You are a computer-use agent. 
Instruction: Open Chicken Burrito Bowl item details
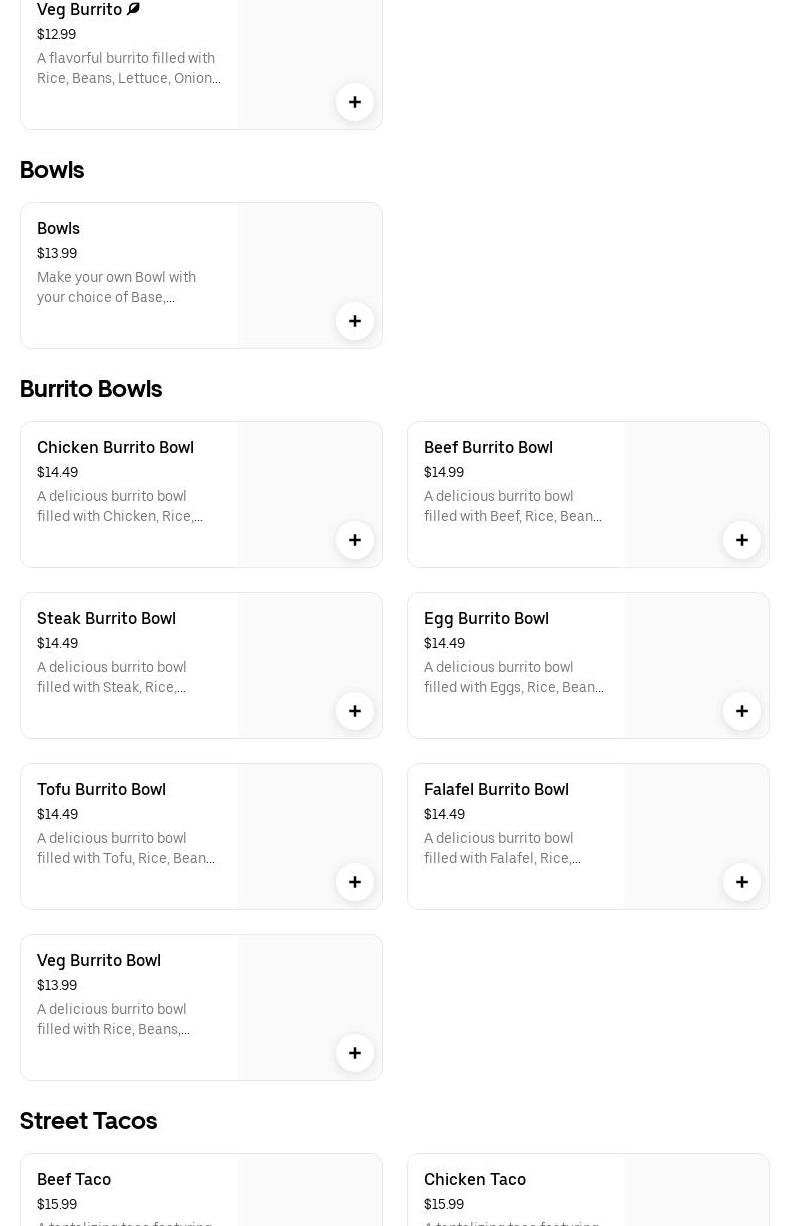(x=115, y=448)
